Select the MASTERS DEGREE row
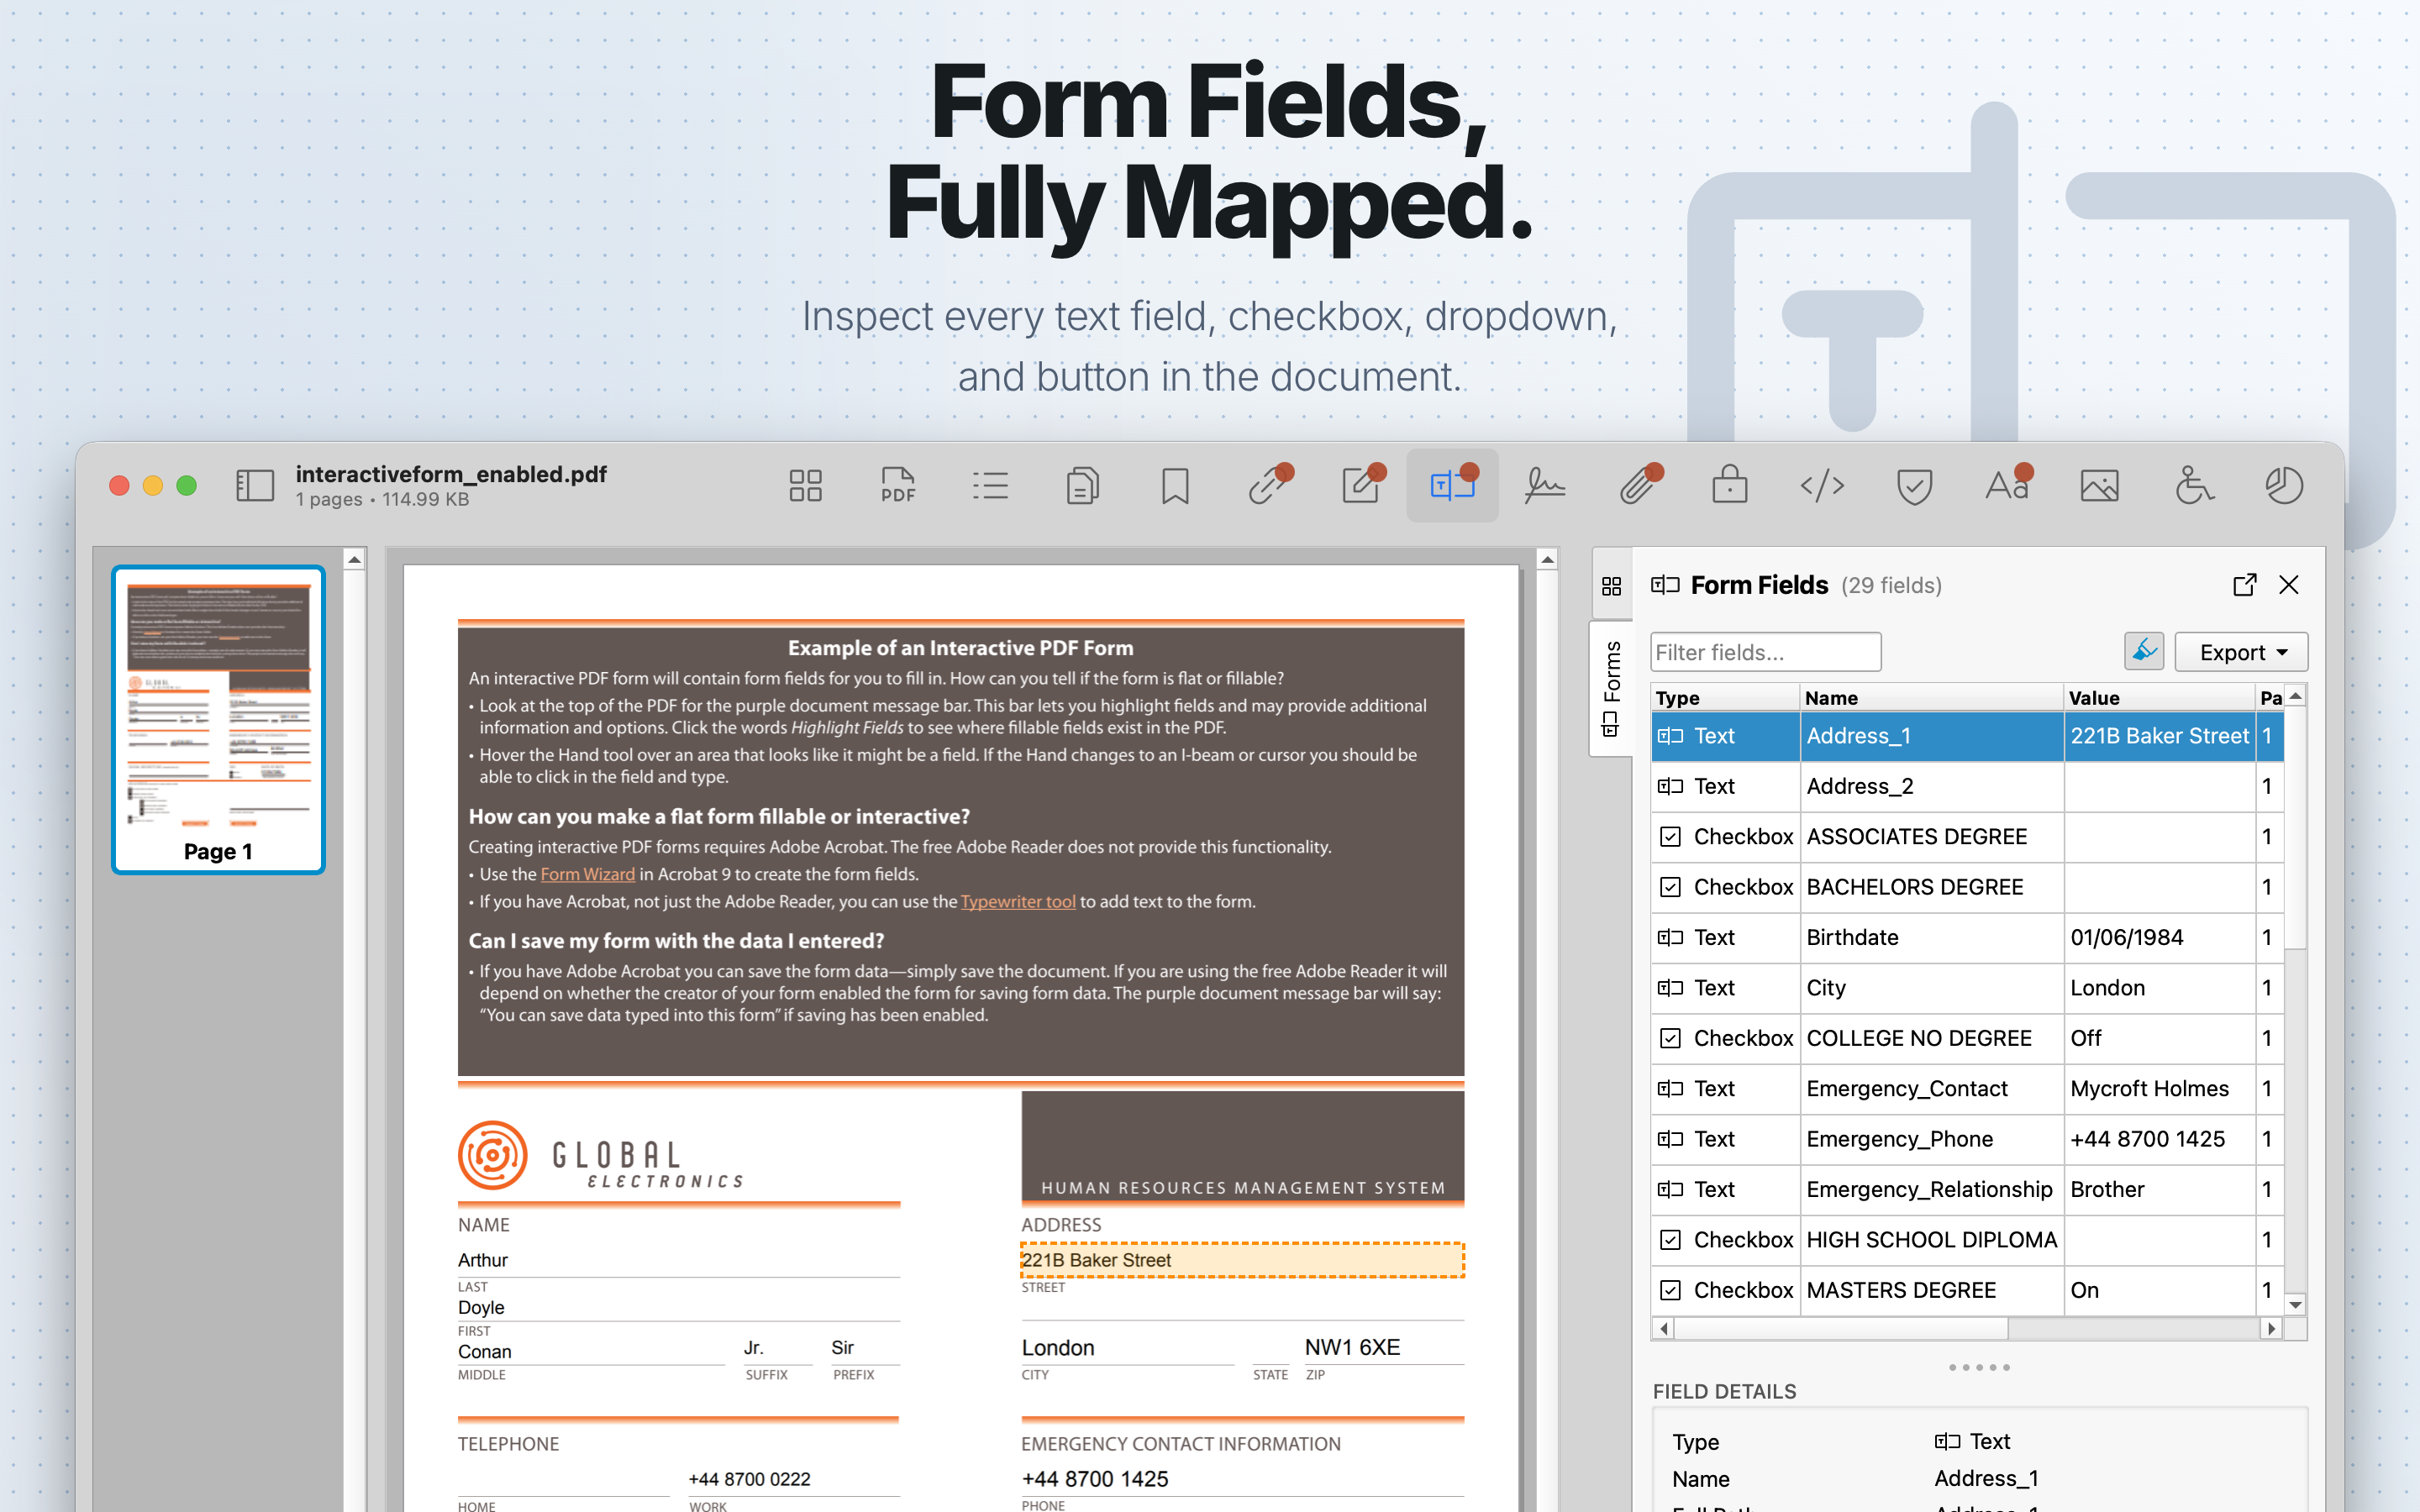The image size is (2420, 1512). click(1967, 1290)
